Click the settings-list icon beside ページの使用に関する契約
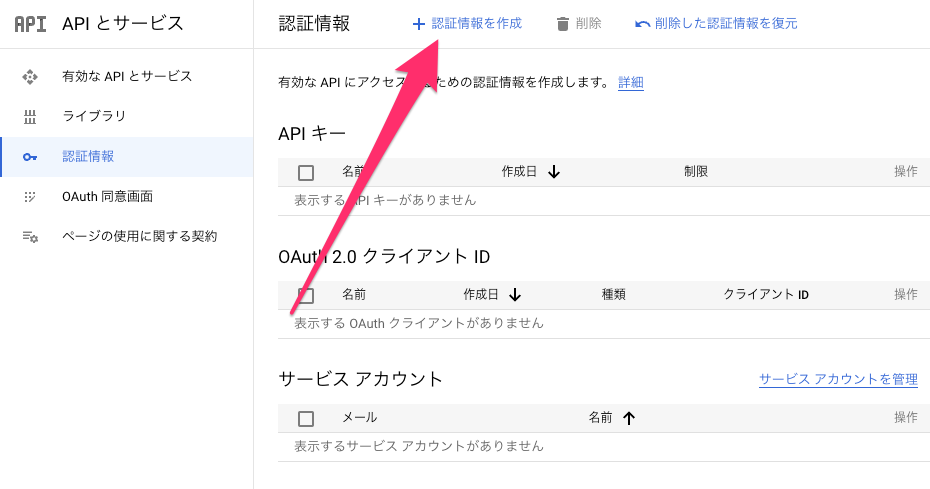Image resolution: width=930 pixels, height=489 pixels. pos(30,237)
